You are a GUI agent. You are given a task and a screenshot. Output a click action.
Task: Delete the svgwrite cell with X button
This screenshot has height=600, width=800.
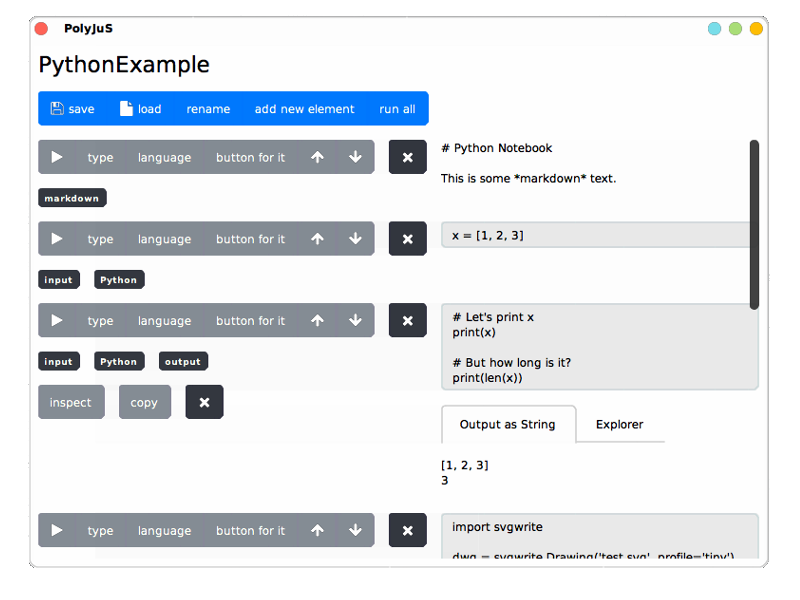click(x=407, y=531)
